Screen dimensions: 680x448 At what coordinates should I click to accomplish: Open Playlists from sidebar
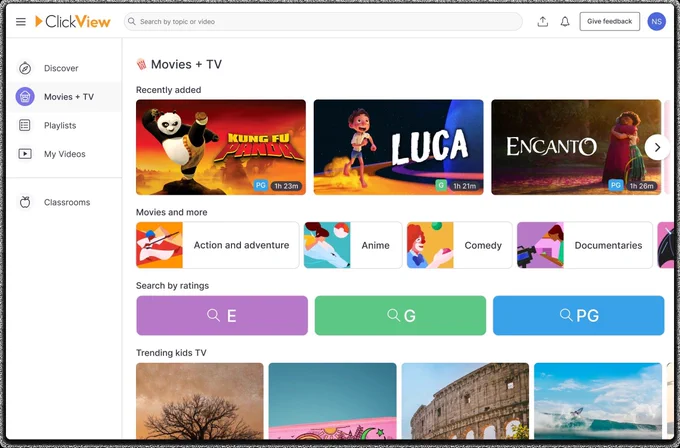point(64,125)
